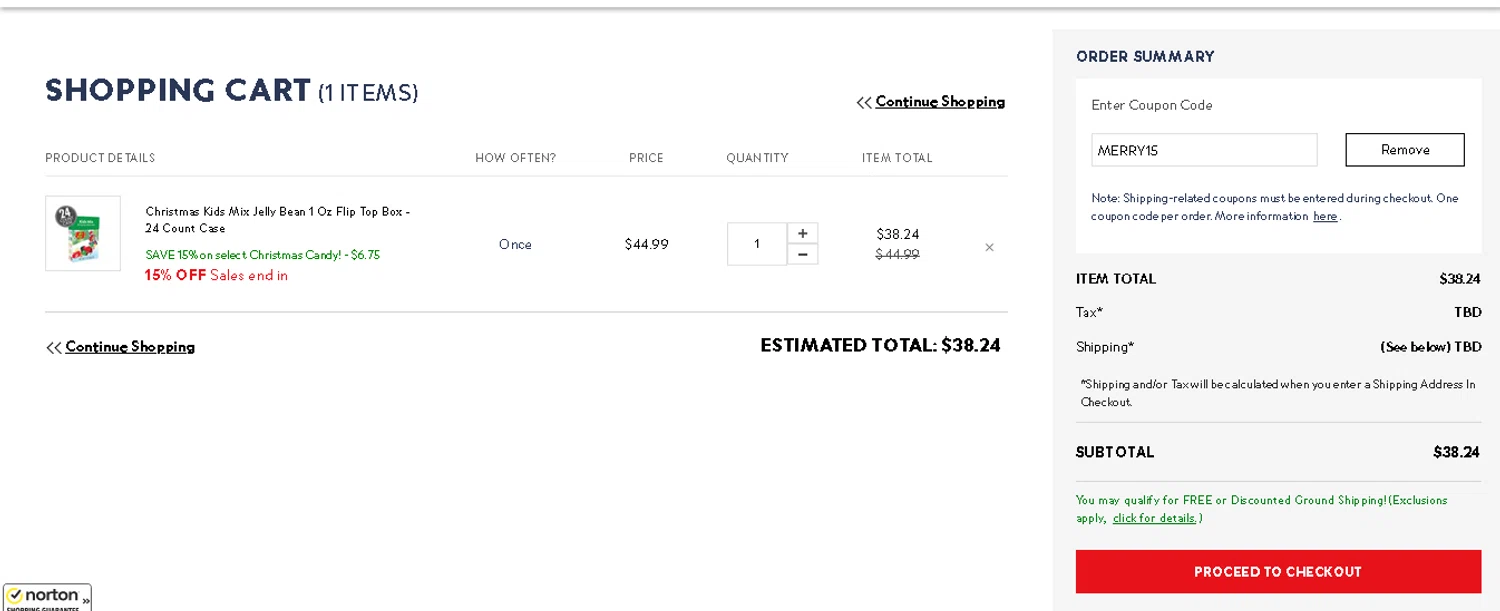
Task: Click the '15% OFF Sales end in' text
Action: (216, 275)
